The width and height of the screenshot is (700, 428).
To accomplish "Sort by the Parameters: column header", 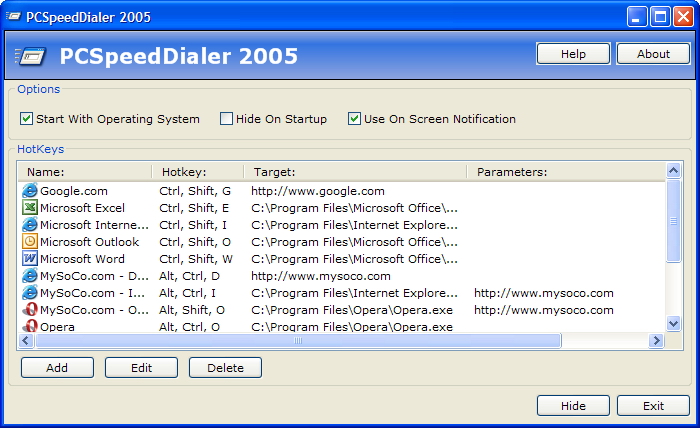I will click(x=566, y=172).
